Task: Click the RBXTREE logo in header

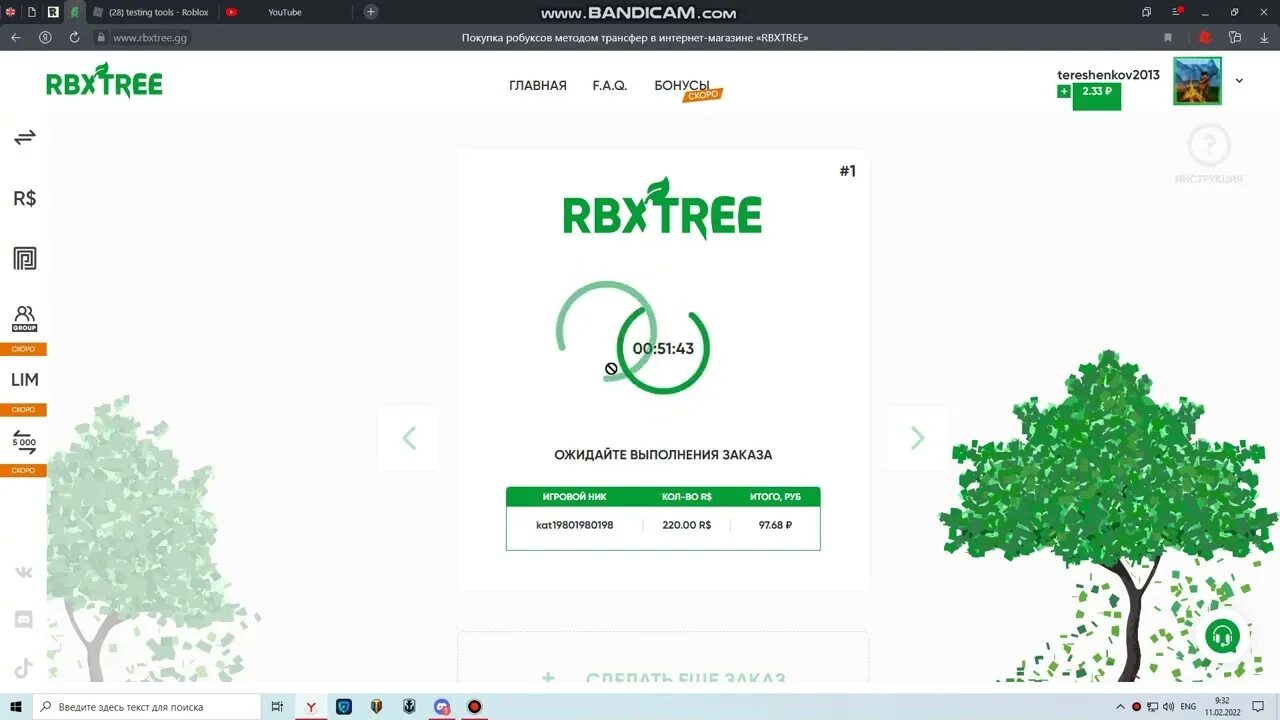Action: [104, 81]
